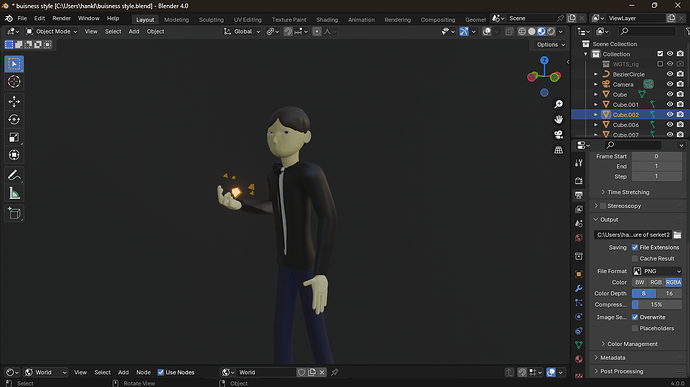Switch perspective/orthographic grid icon
The image size is (690, 387).
[558, 150]
